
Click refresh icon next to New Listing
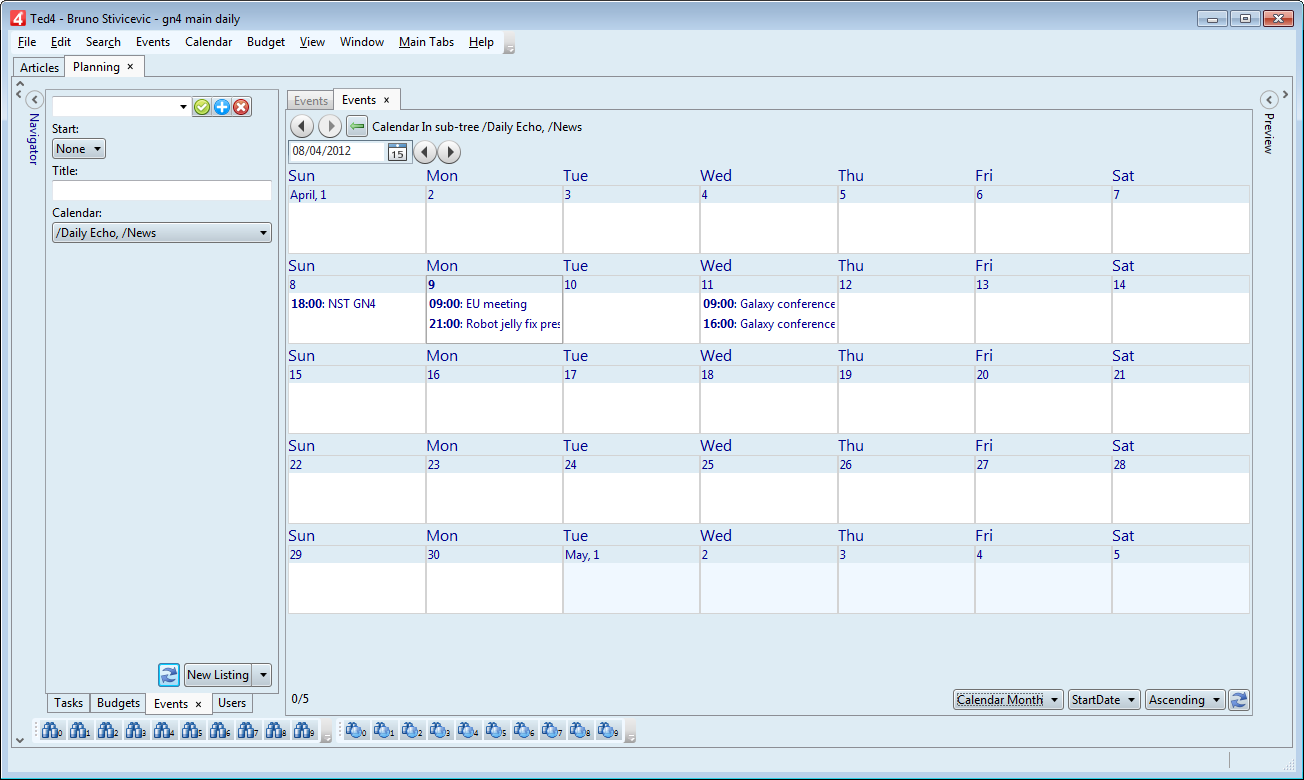(x=169, y=675)
